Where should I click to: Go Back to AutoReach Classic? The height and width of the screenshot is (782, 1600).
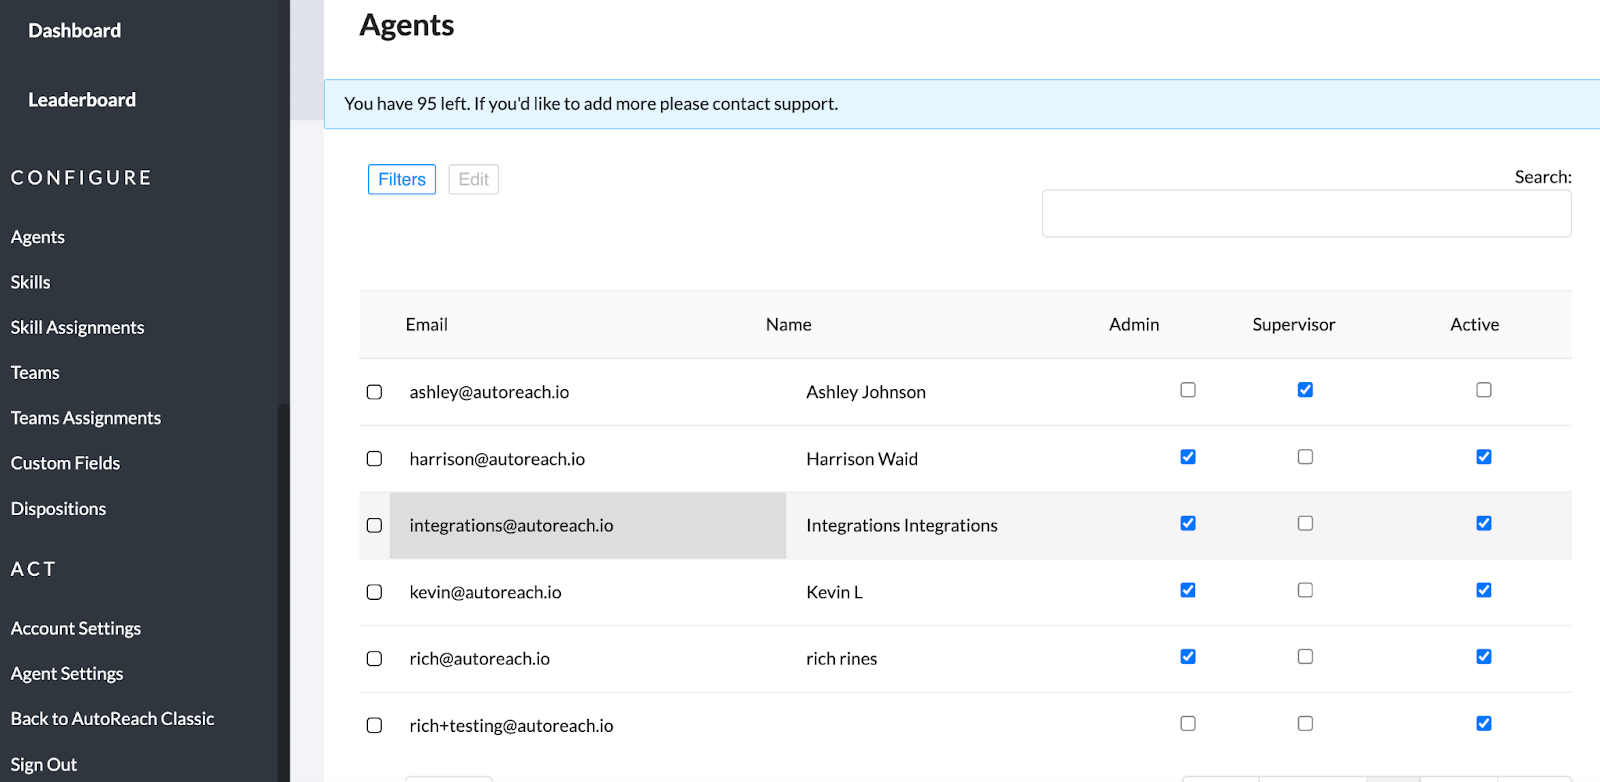(x=113, y=718)
